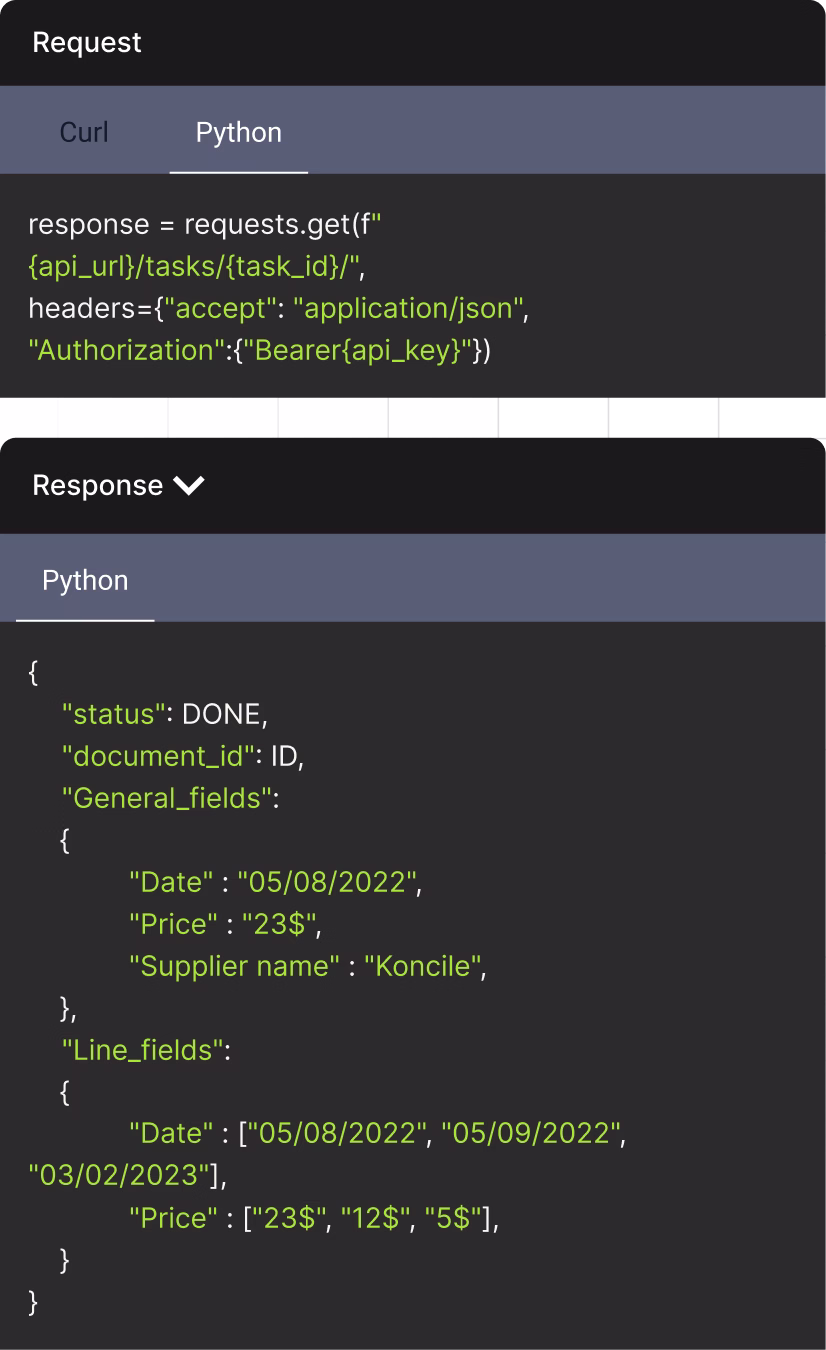Click the {api_url}/tasks/{task_id}/ string
This screenshot has width=826, height=1350.
point(193,267)
